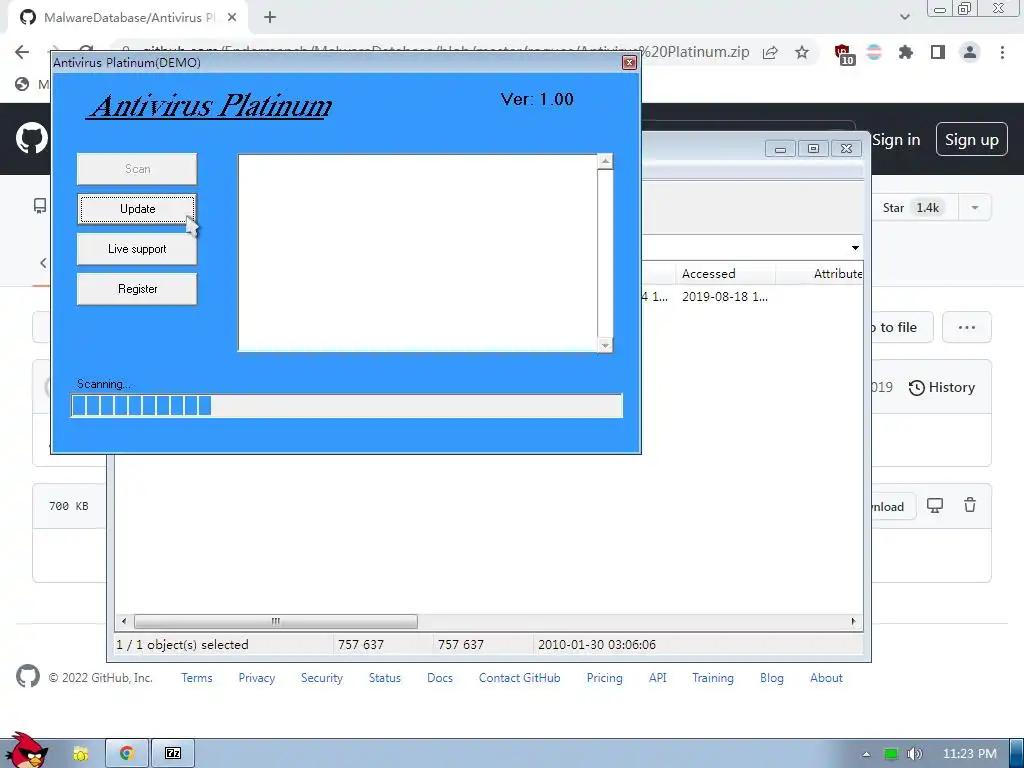Viewport: 1024px width, 768px height.
Task: Click the Update button in Antivirus Platinum
Action: 137,209
